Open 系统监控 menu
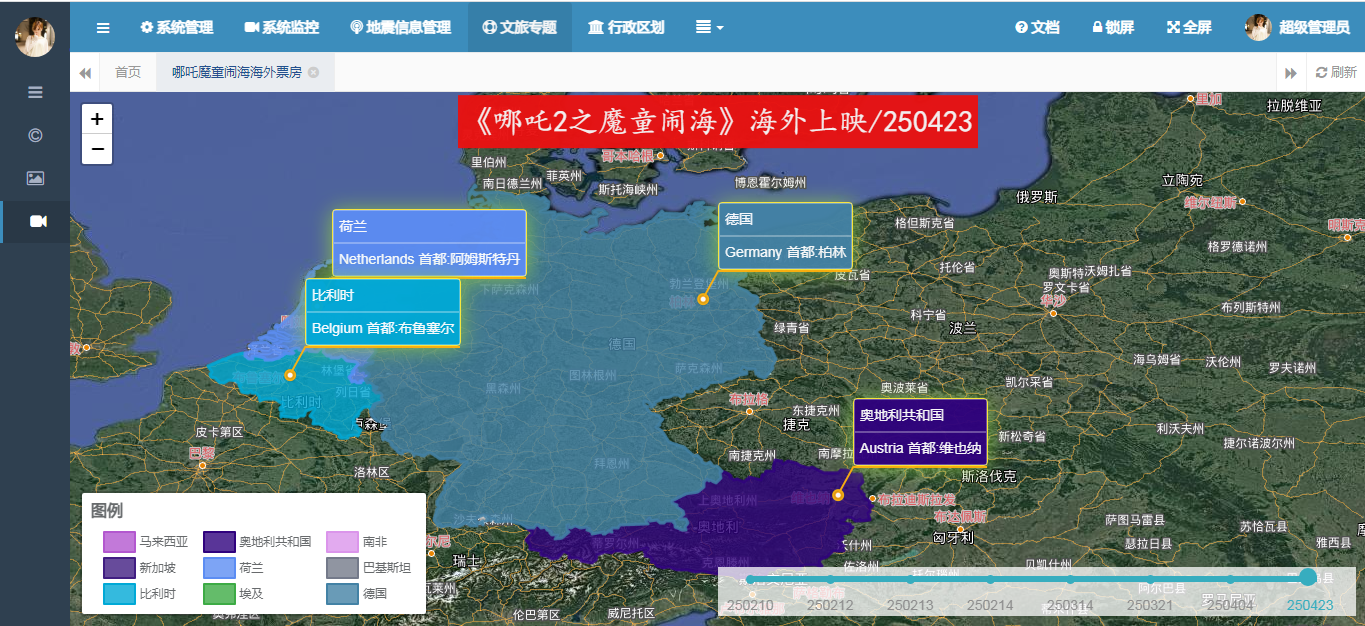Viewport: 1365px width, 626px height. coord(282,28)
